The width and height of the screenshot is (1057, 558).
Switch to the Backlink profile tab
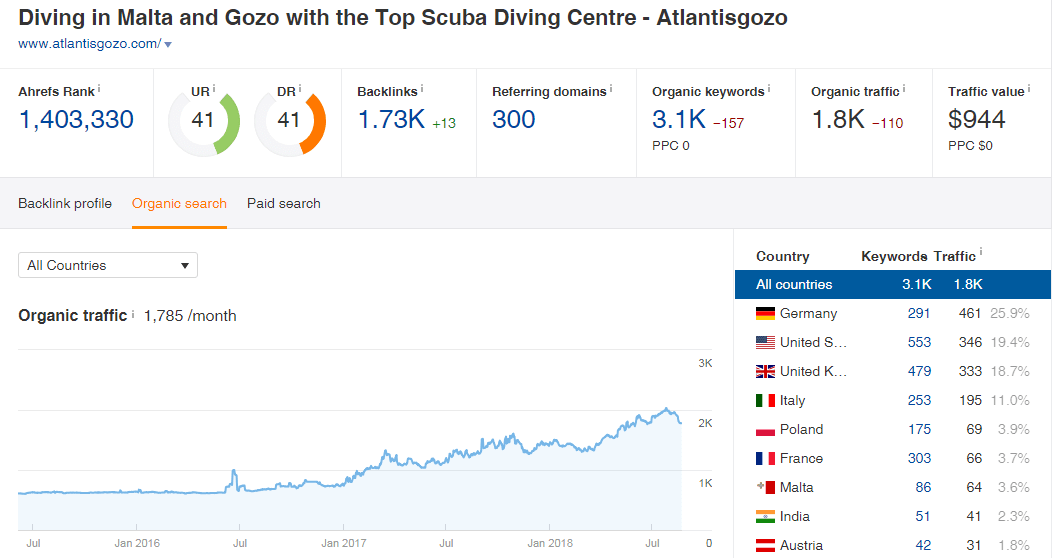pos(65,204)
